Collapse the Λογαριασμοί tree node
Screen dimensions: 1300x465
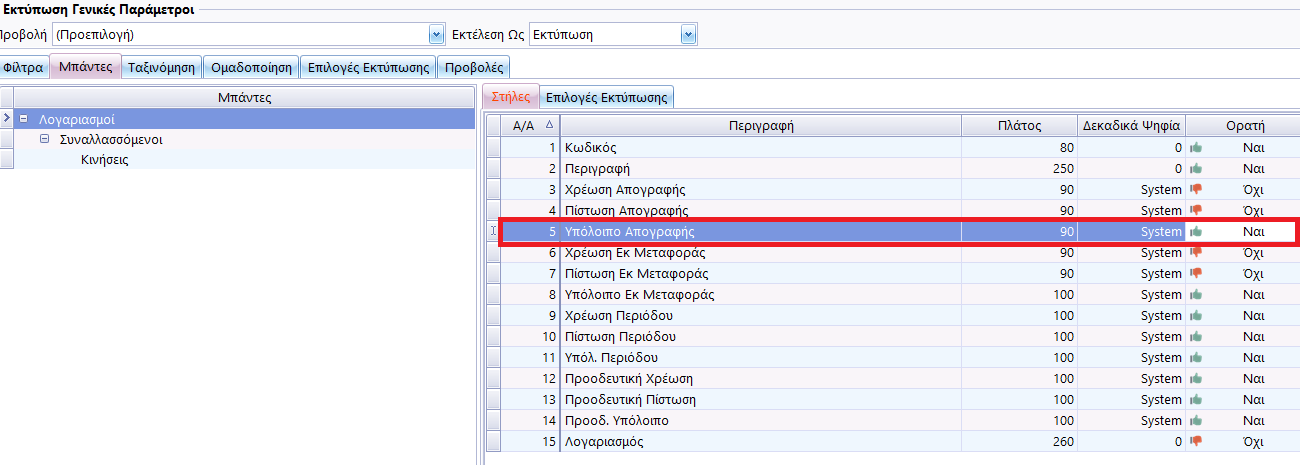click(23, 119)
